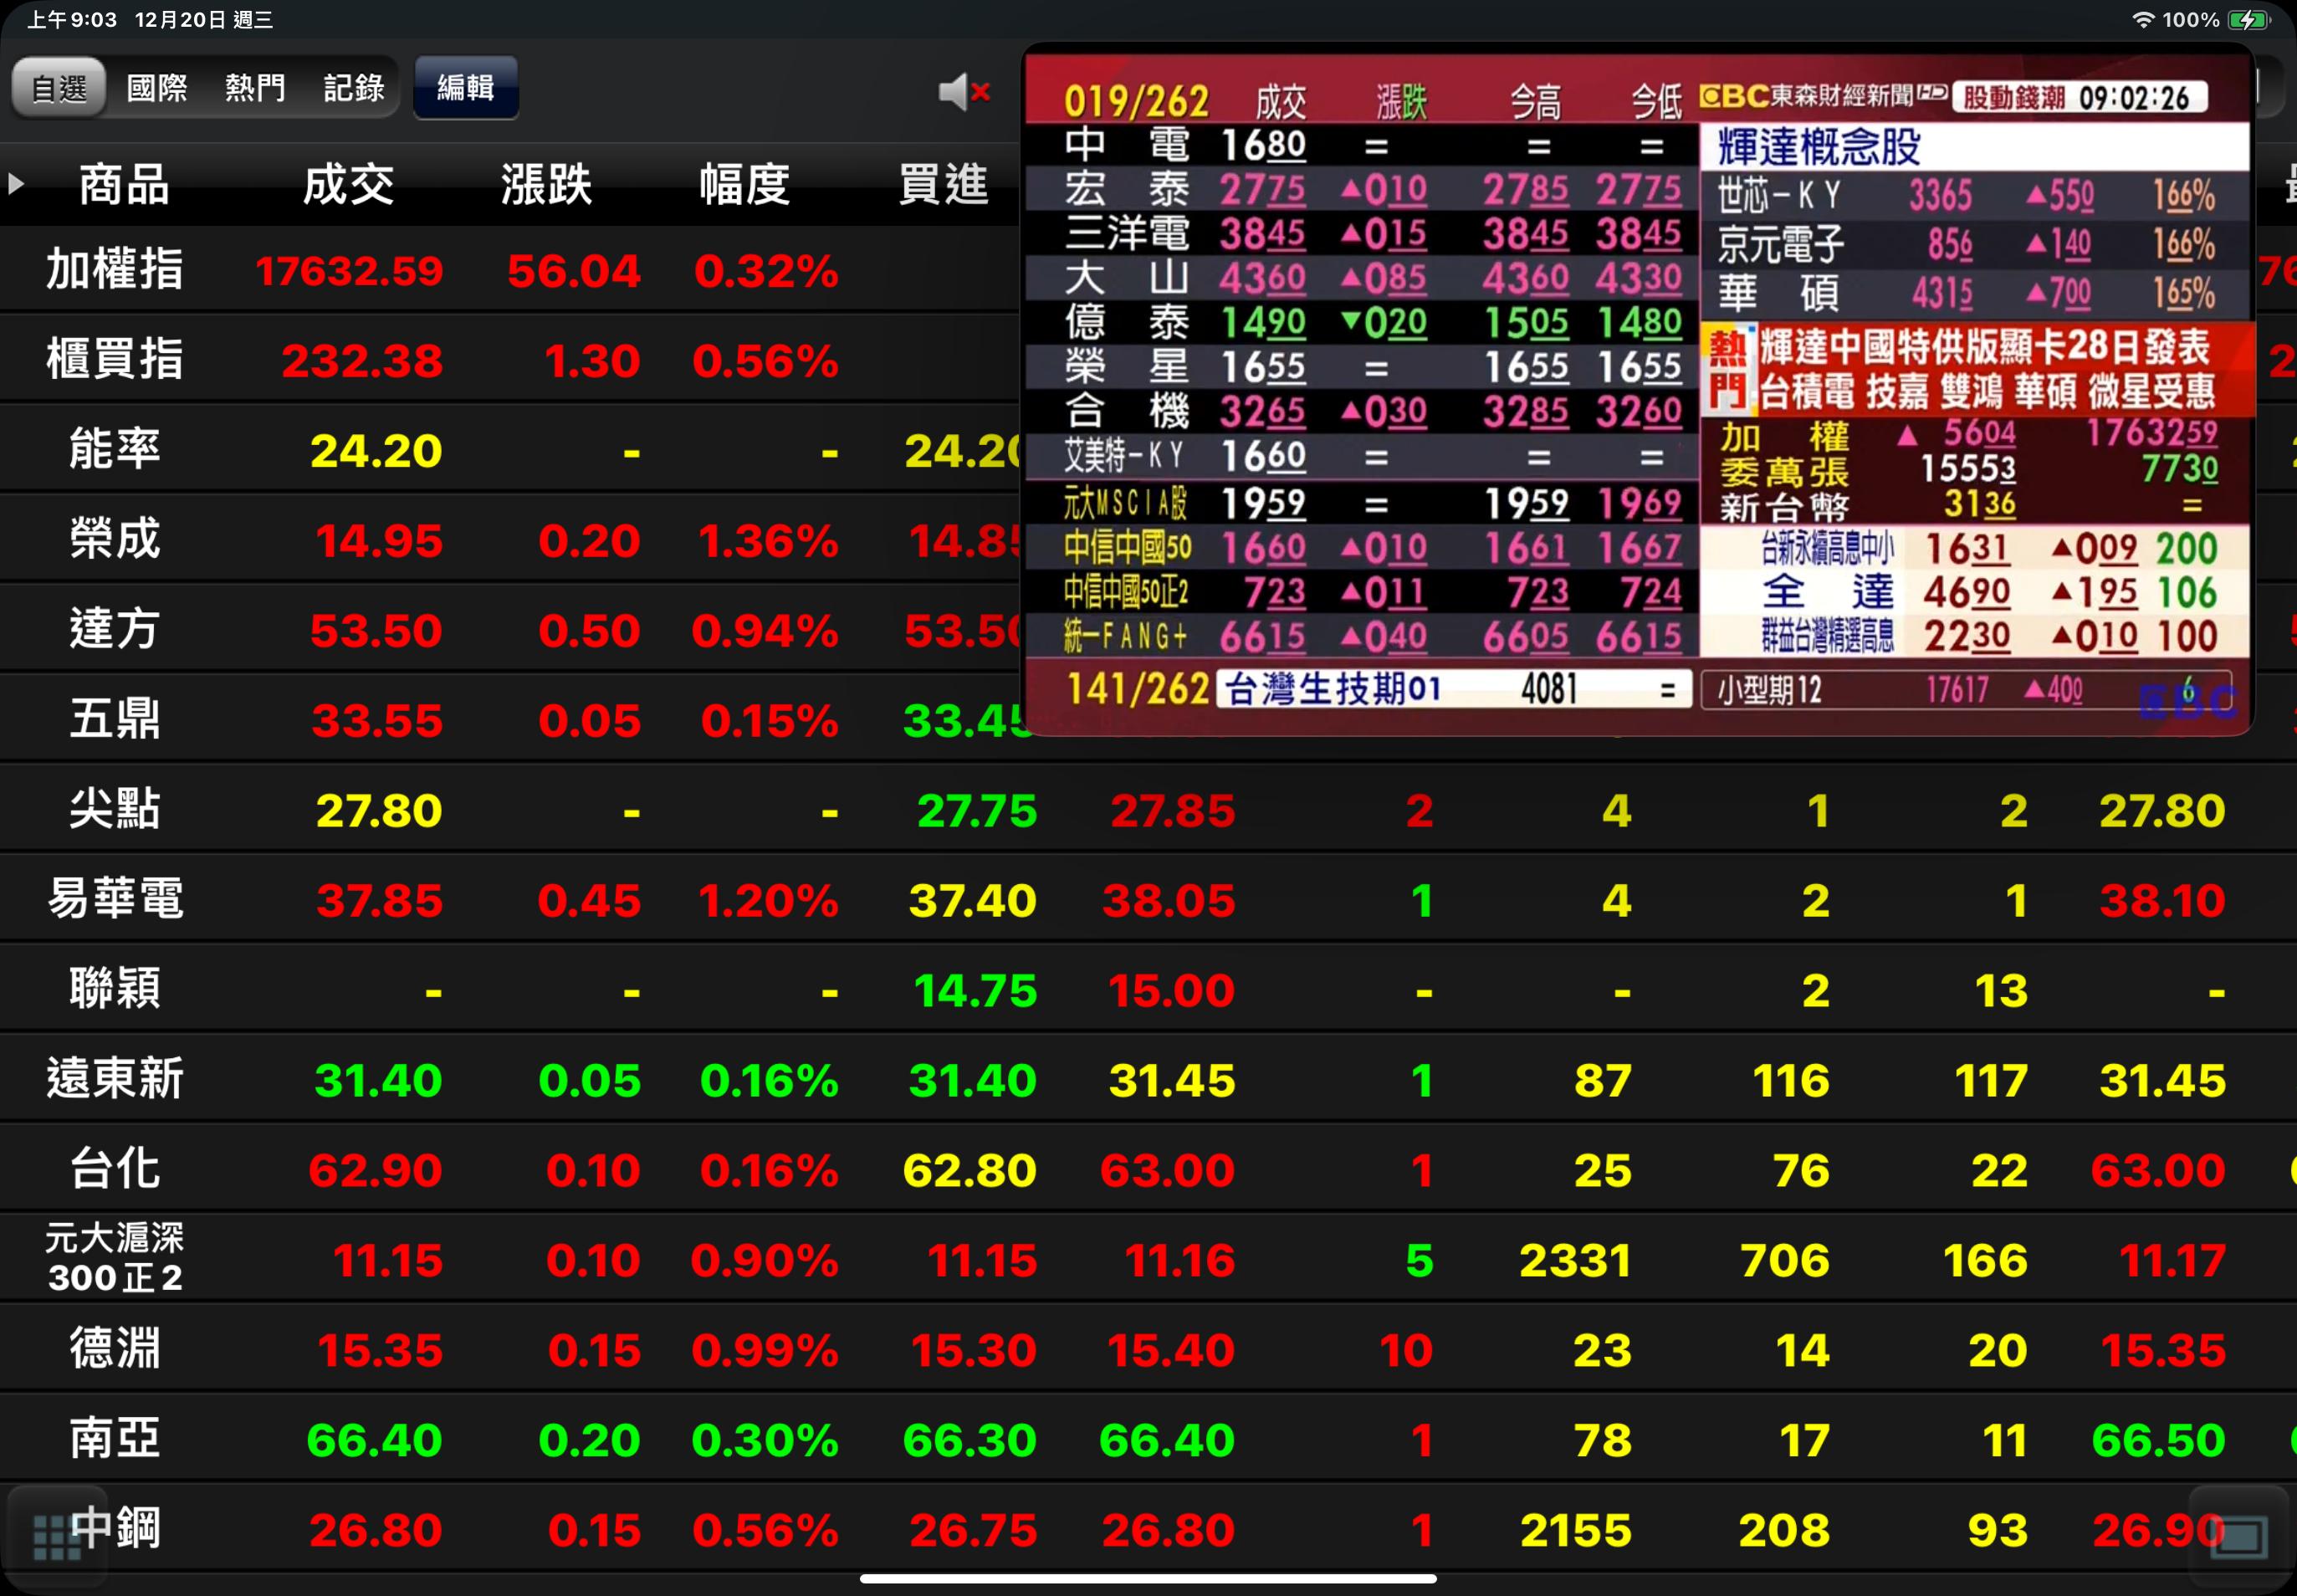Screen dimensions: 2297x1596
Task: Tap index value 17632.59
Action: tap(349, 271)
